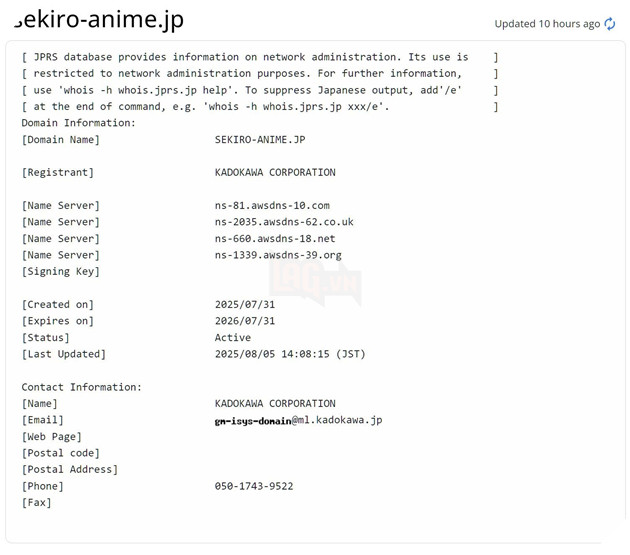The image size is (630, 555).
Task: Click name server ns-660.awsdns-18.net
Action: point(275,239)
